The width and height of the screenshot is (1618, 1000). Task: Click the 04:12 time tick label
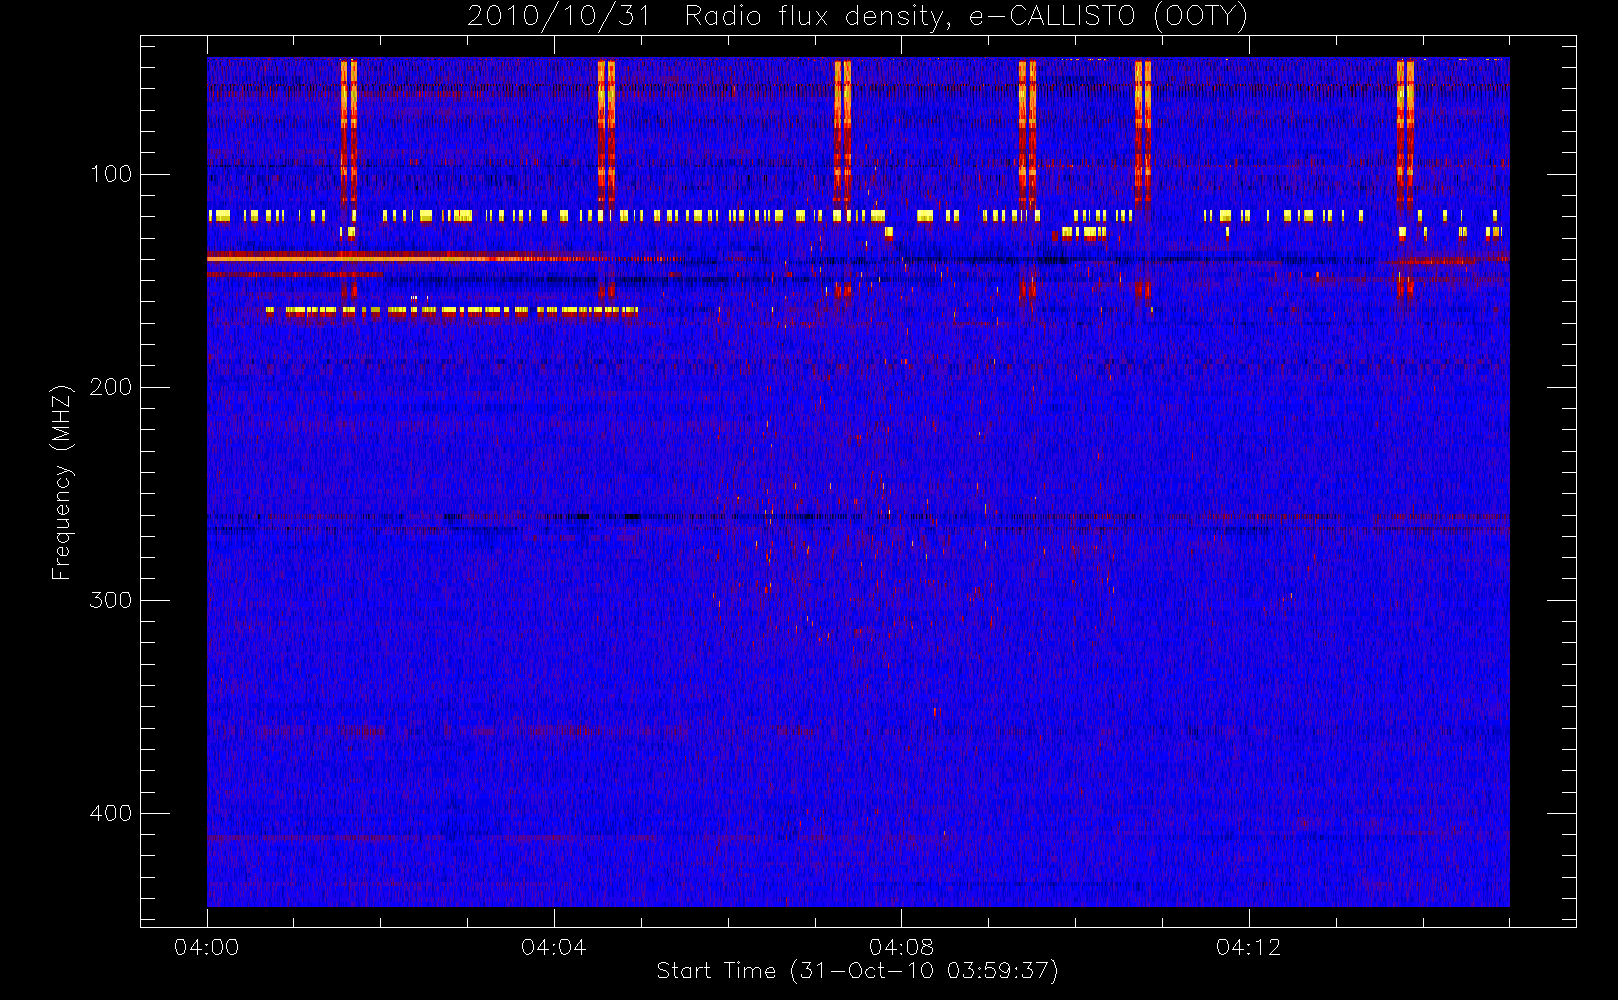[1248, 947]
